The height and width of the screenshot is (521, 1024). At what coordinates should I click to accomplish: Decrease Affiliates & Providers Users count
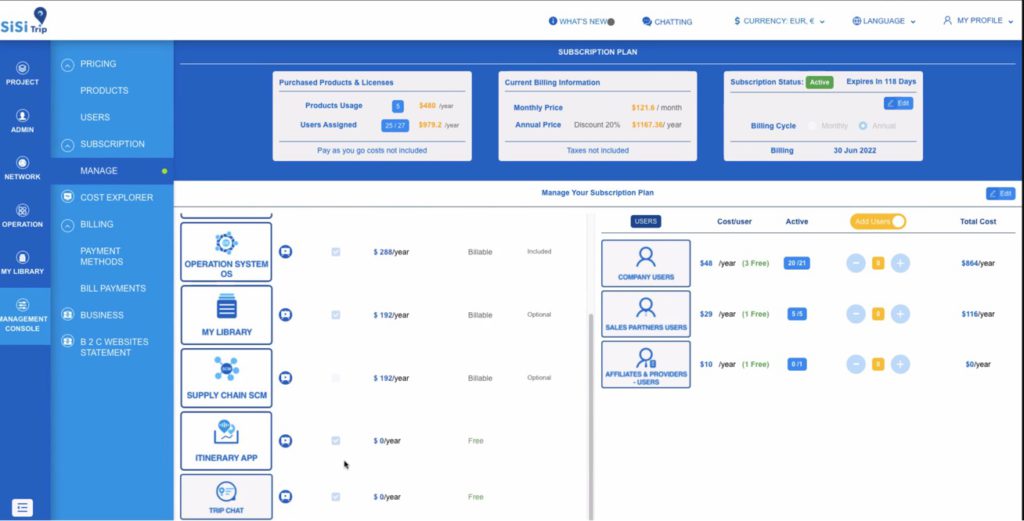tap(856, 364)
